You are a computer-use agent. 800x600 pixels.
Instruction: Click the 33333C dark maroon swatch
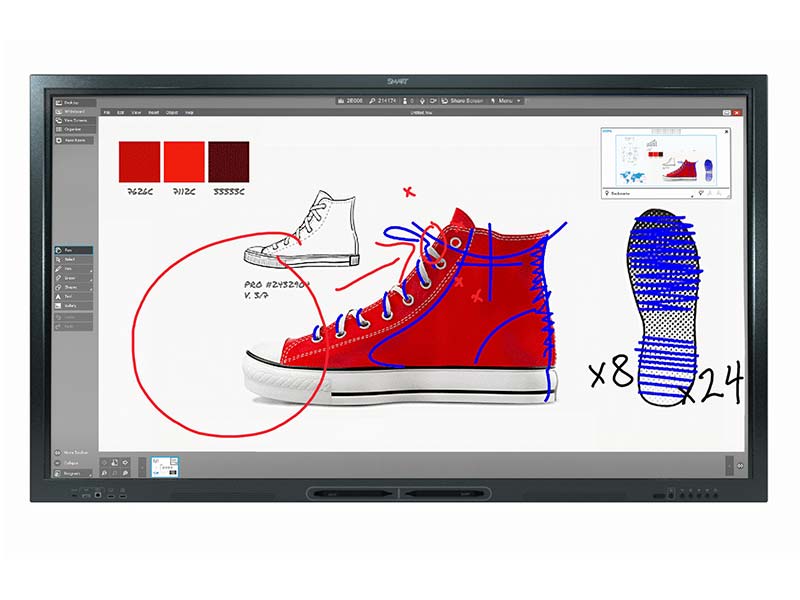(x=229, y=162)
